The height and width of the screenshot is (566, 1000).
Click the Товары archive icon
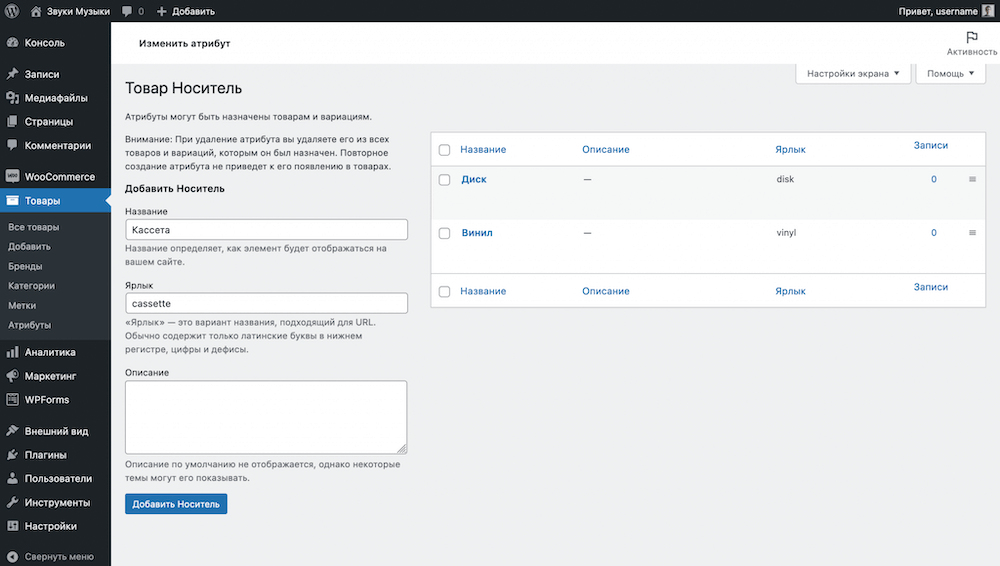tap(12, 200)
